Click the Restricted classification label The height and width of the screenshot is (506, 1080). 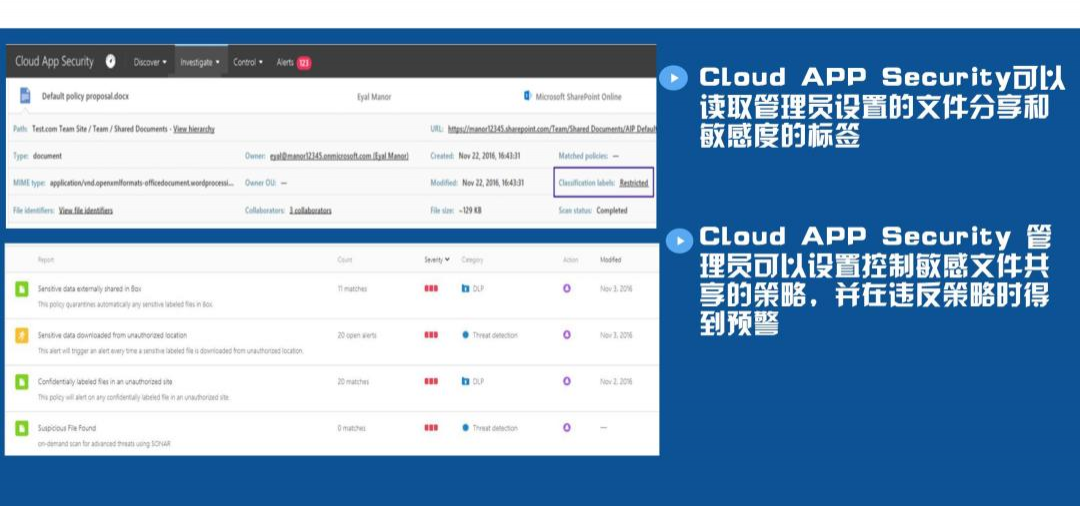tap(634, 182)
